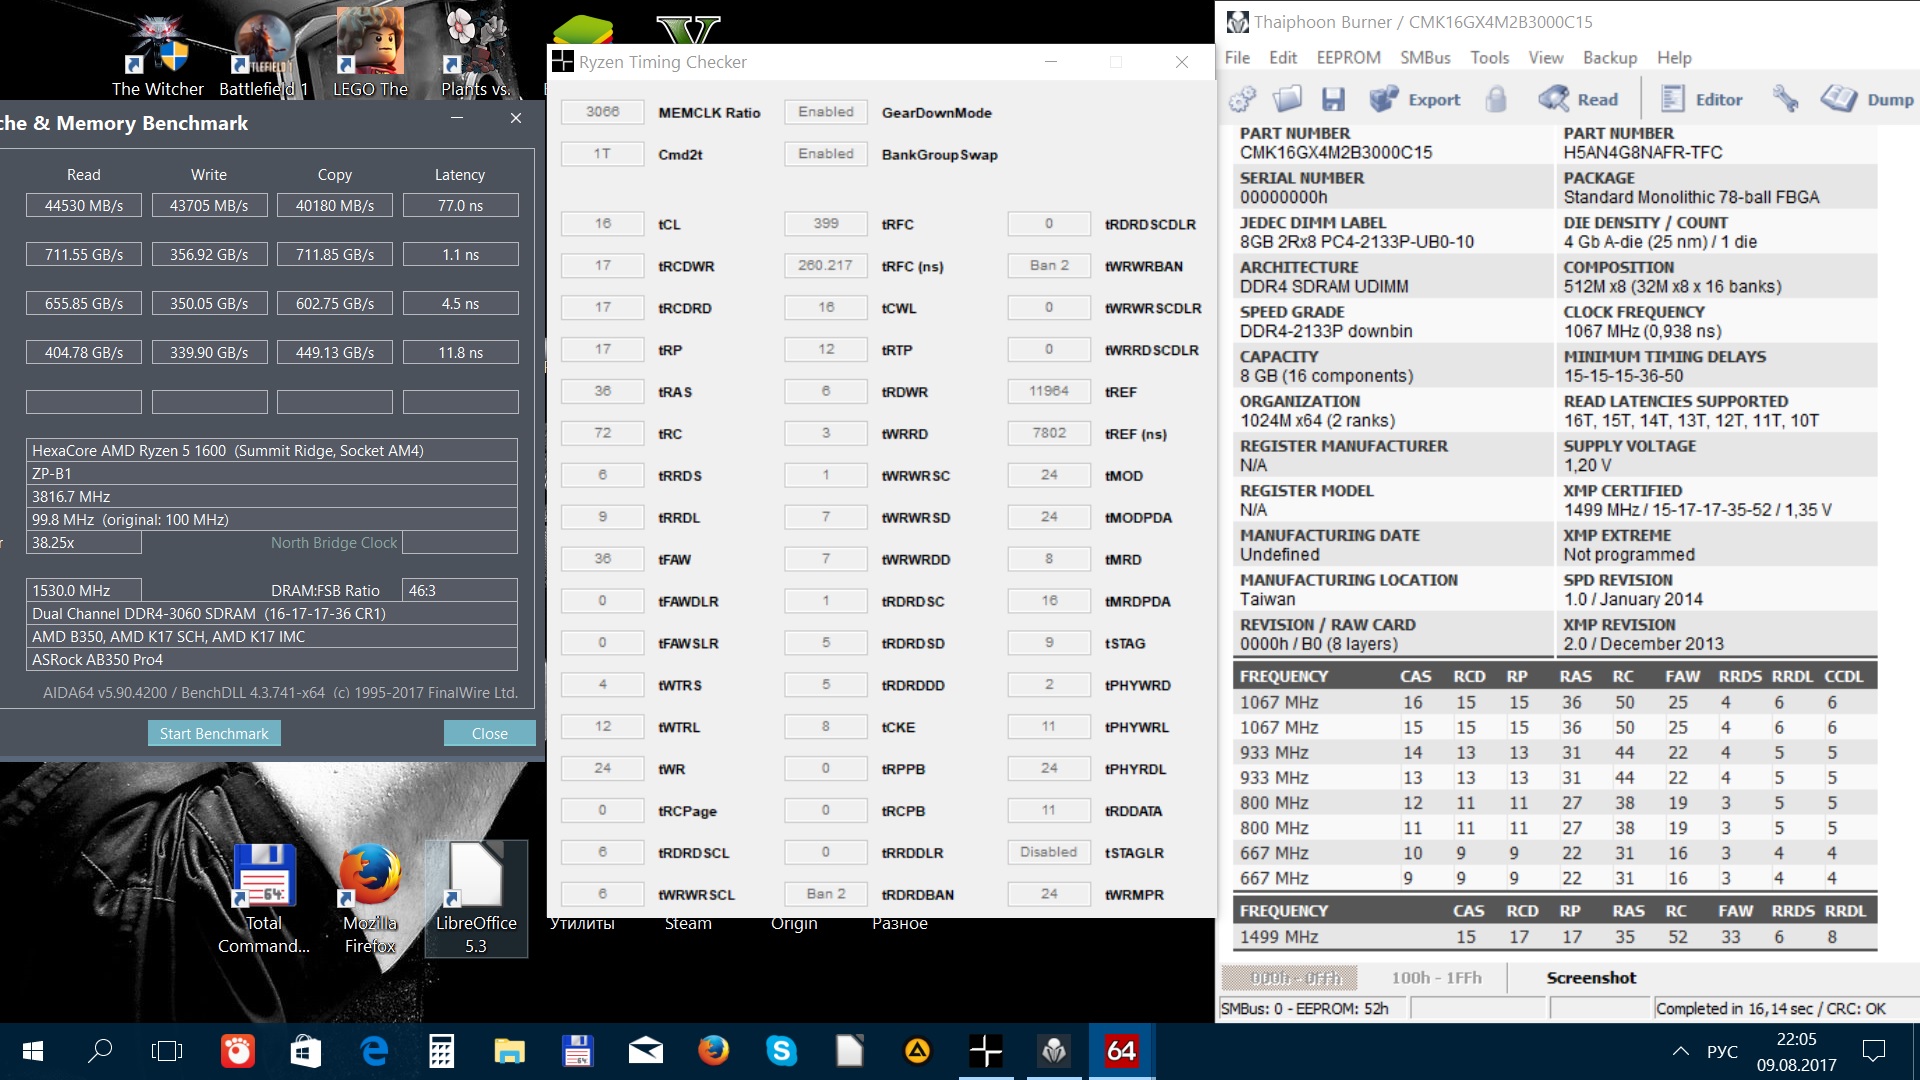Click the Close button in AIDA64 benchmark
Image resolution: width=1920 pixels, height=1080 pixels.
(489, 733)
